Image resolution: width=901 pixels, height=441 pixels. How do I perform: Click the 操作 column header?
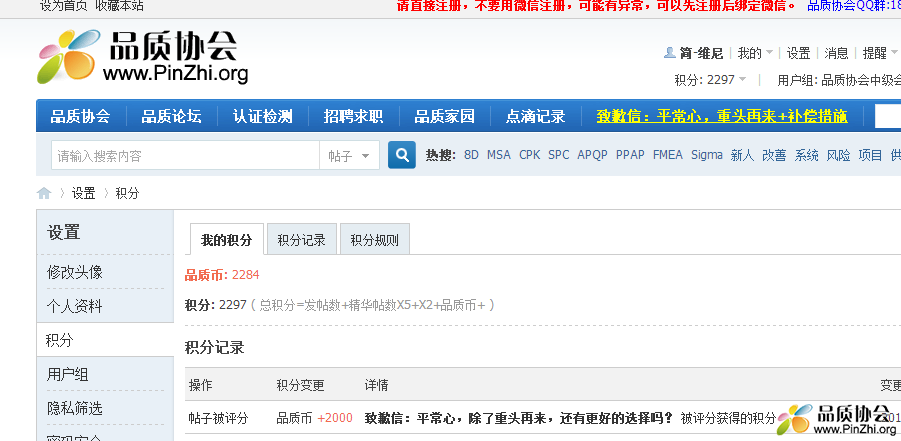coord(201,385)
